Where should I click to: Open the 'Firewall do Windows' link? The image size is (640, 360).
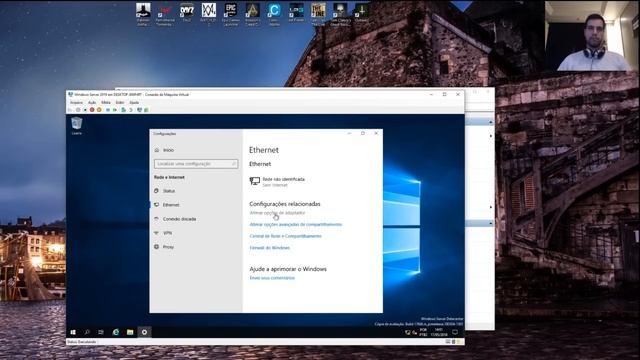point(269,248)
